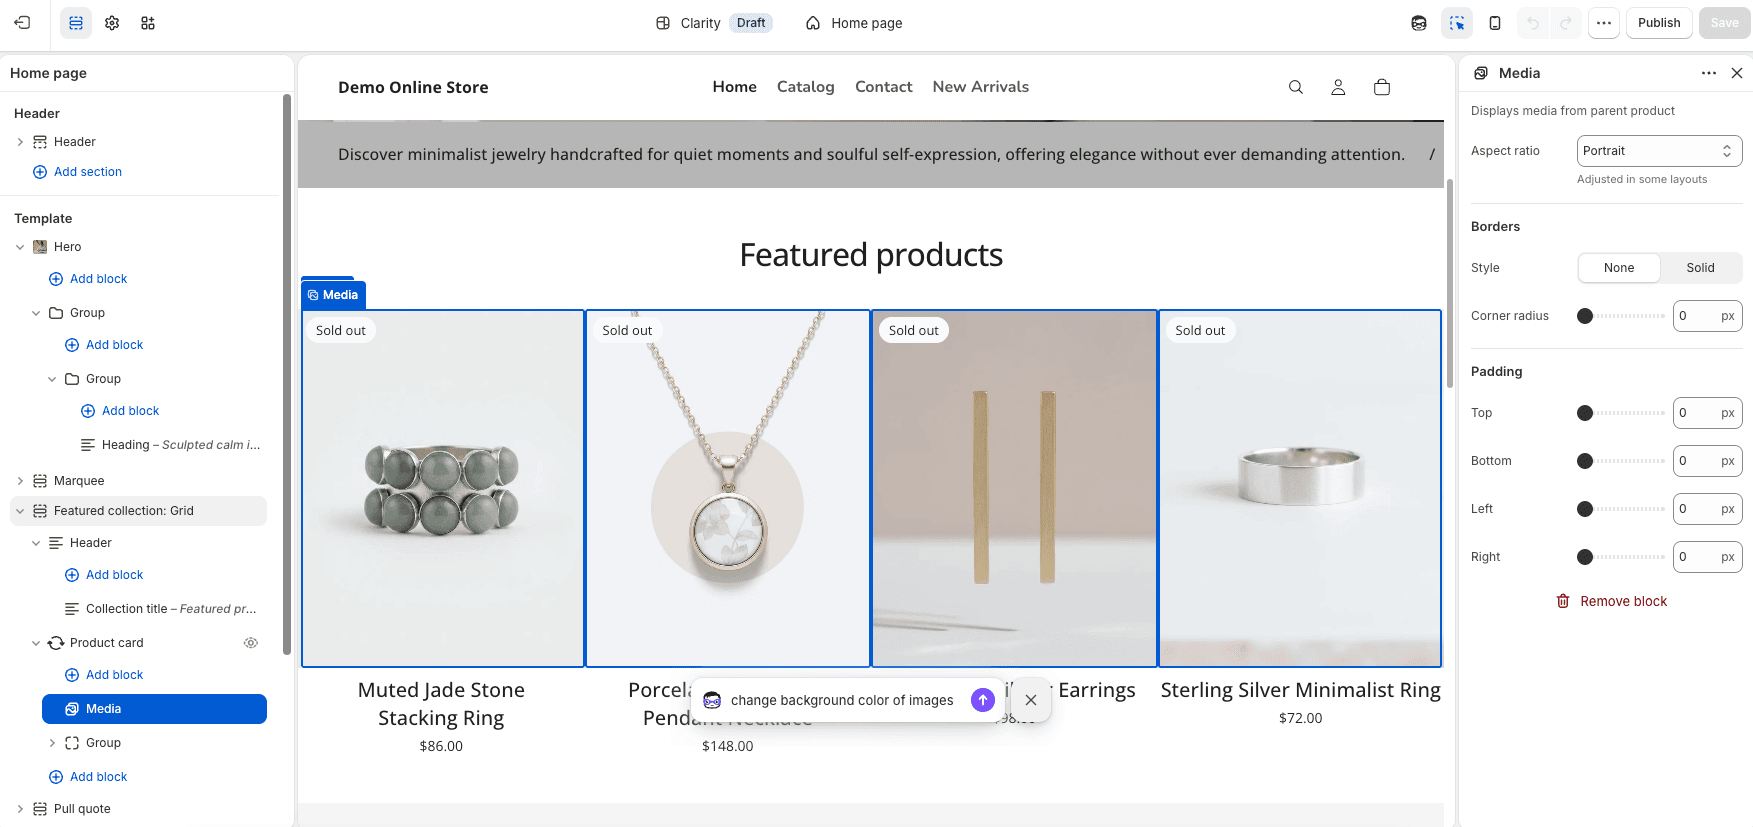
Task: Open the Apps panel icon
Action: click(148, 23)
